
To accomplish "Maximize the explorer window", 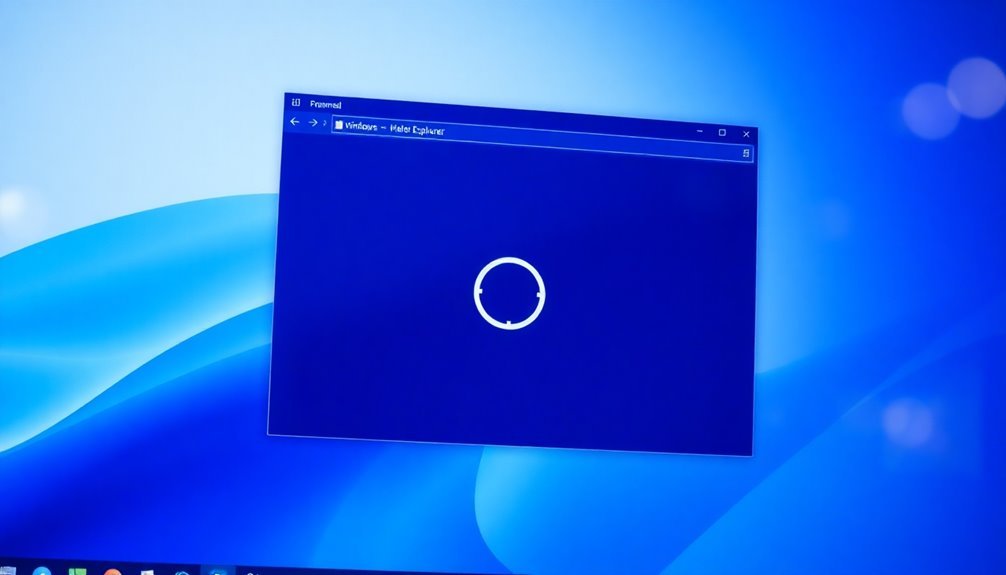I will tap(722, 132).
